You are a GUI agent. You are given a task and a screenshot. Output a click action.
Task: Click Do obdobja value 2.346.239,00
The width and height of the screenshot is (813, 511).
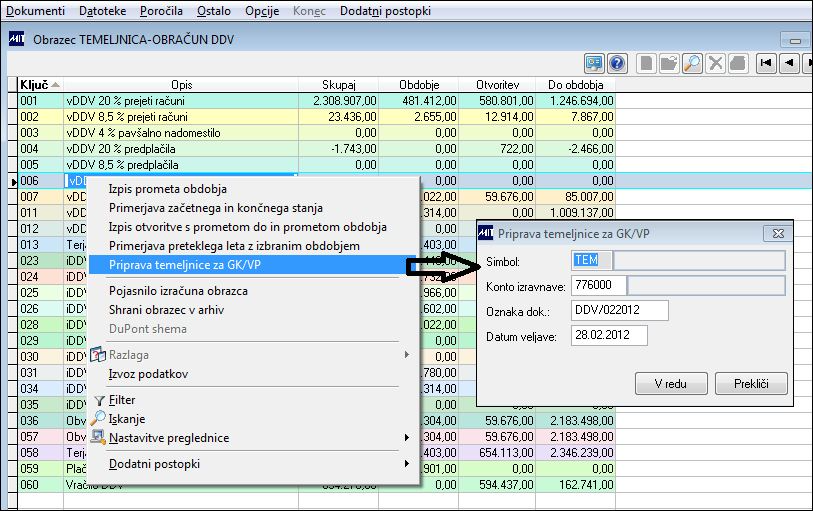click(576, 452)
